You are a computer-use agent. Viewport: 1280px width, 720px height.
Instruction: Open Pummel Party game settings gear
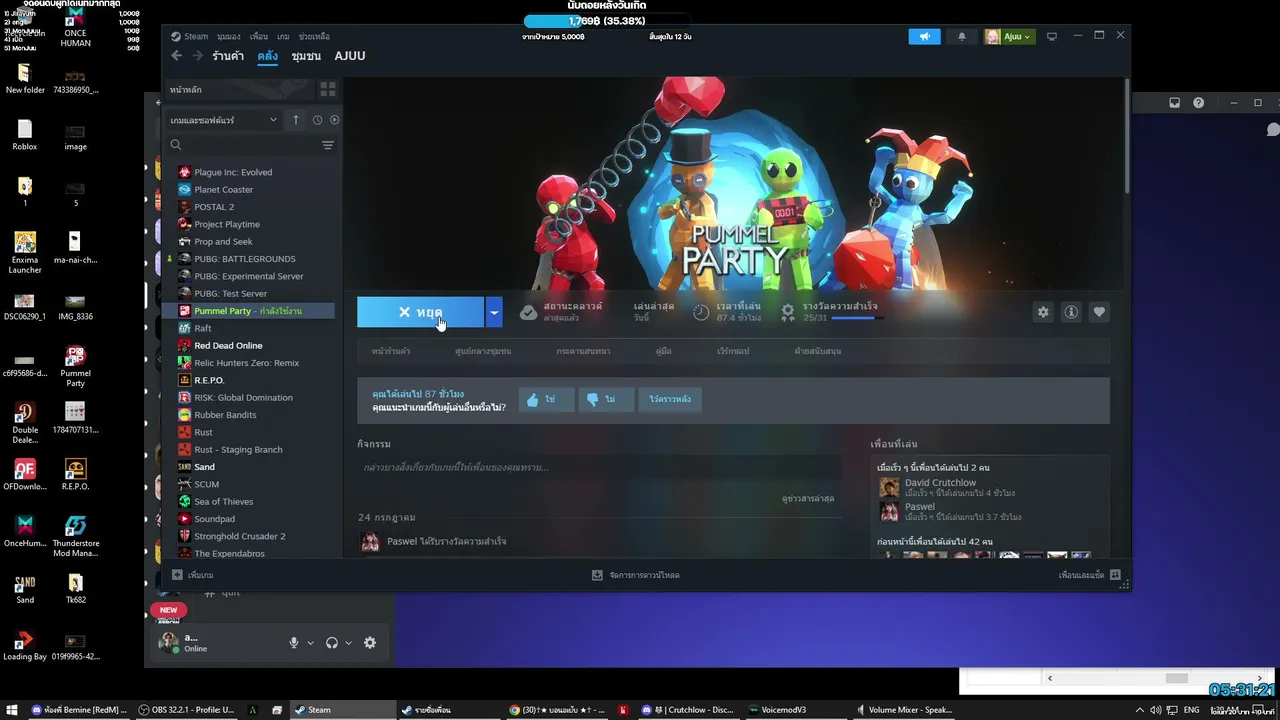coord(1043,312)
